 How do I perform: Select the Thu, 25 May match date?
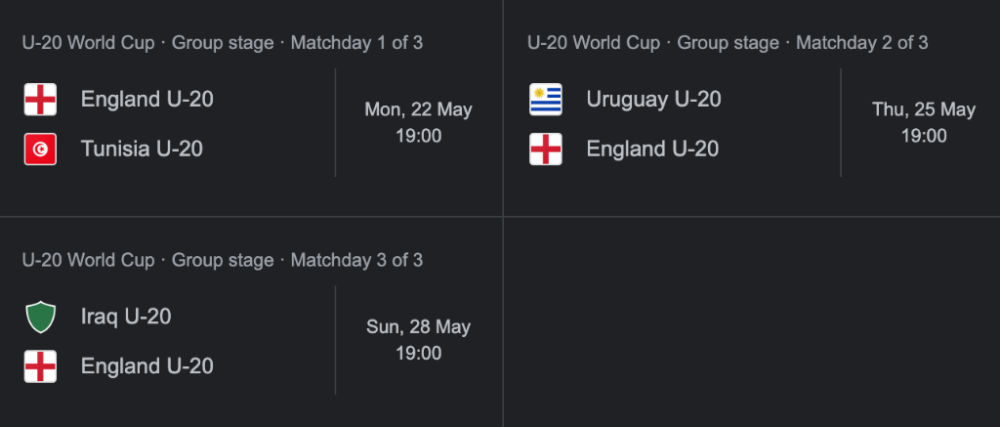(923, 110)
